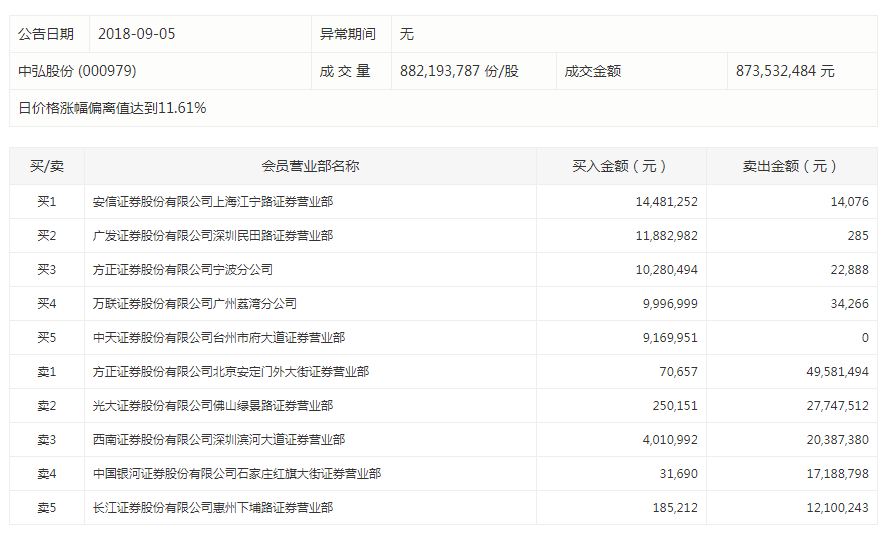The height and width of the screenshot is (548, 892).
Task: Click buy amount 10,280,494
Action: 666,270
